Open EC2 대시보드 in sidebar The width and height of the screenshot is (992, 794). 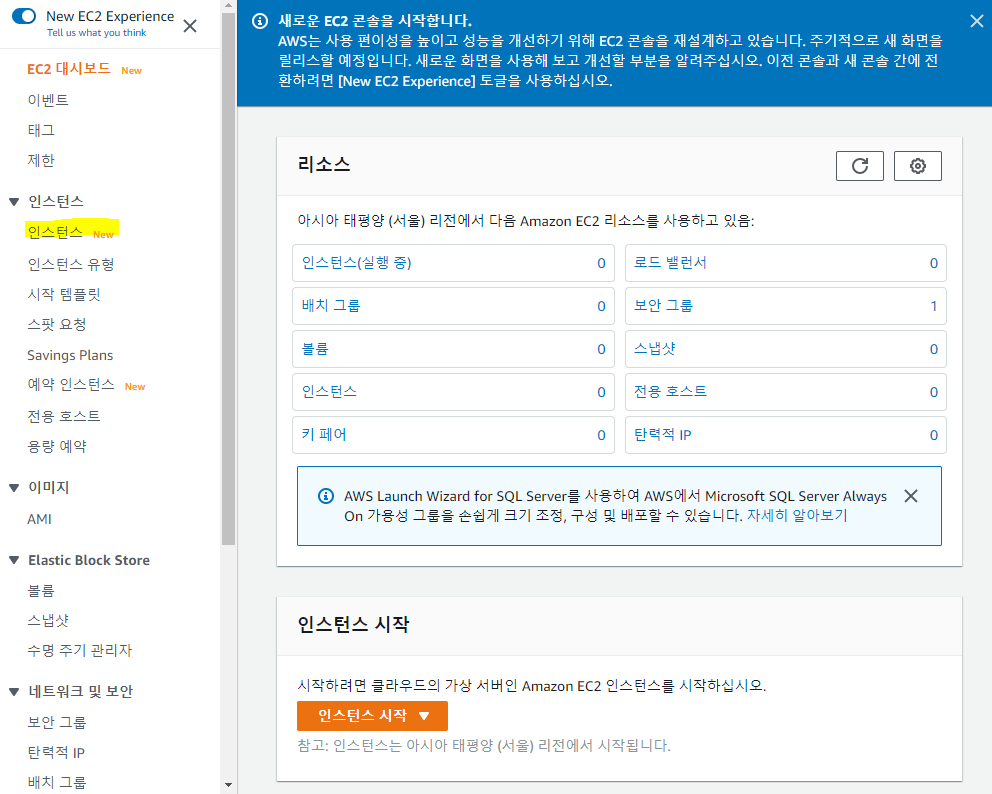[x=68, y=69]
